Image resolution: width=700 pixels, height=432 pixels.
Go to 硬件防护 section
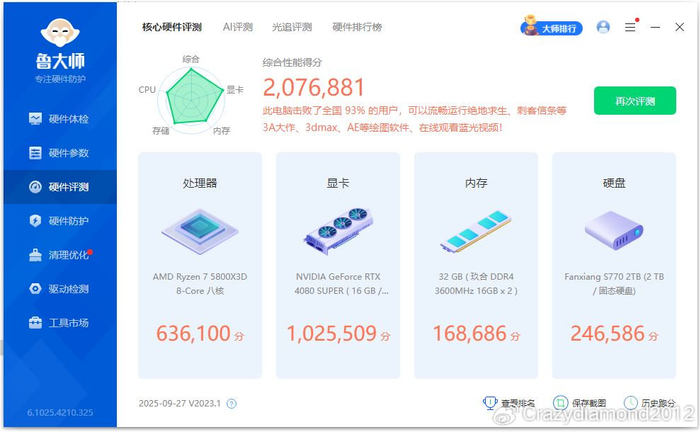58,220
